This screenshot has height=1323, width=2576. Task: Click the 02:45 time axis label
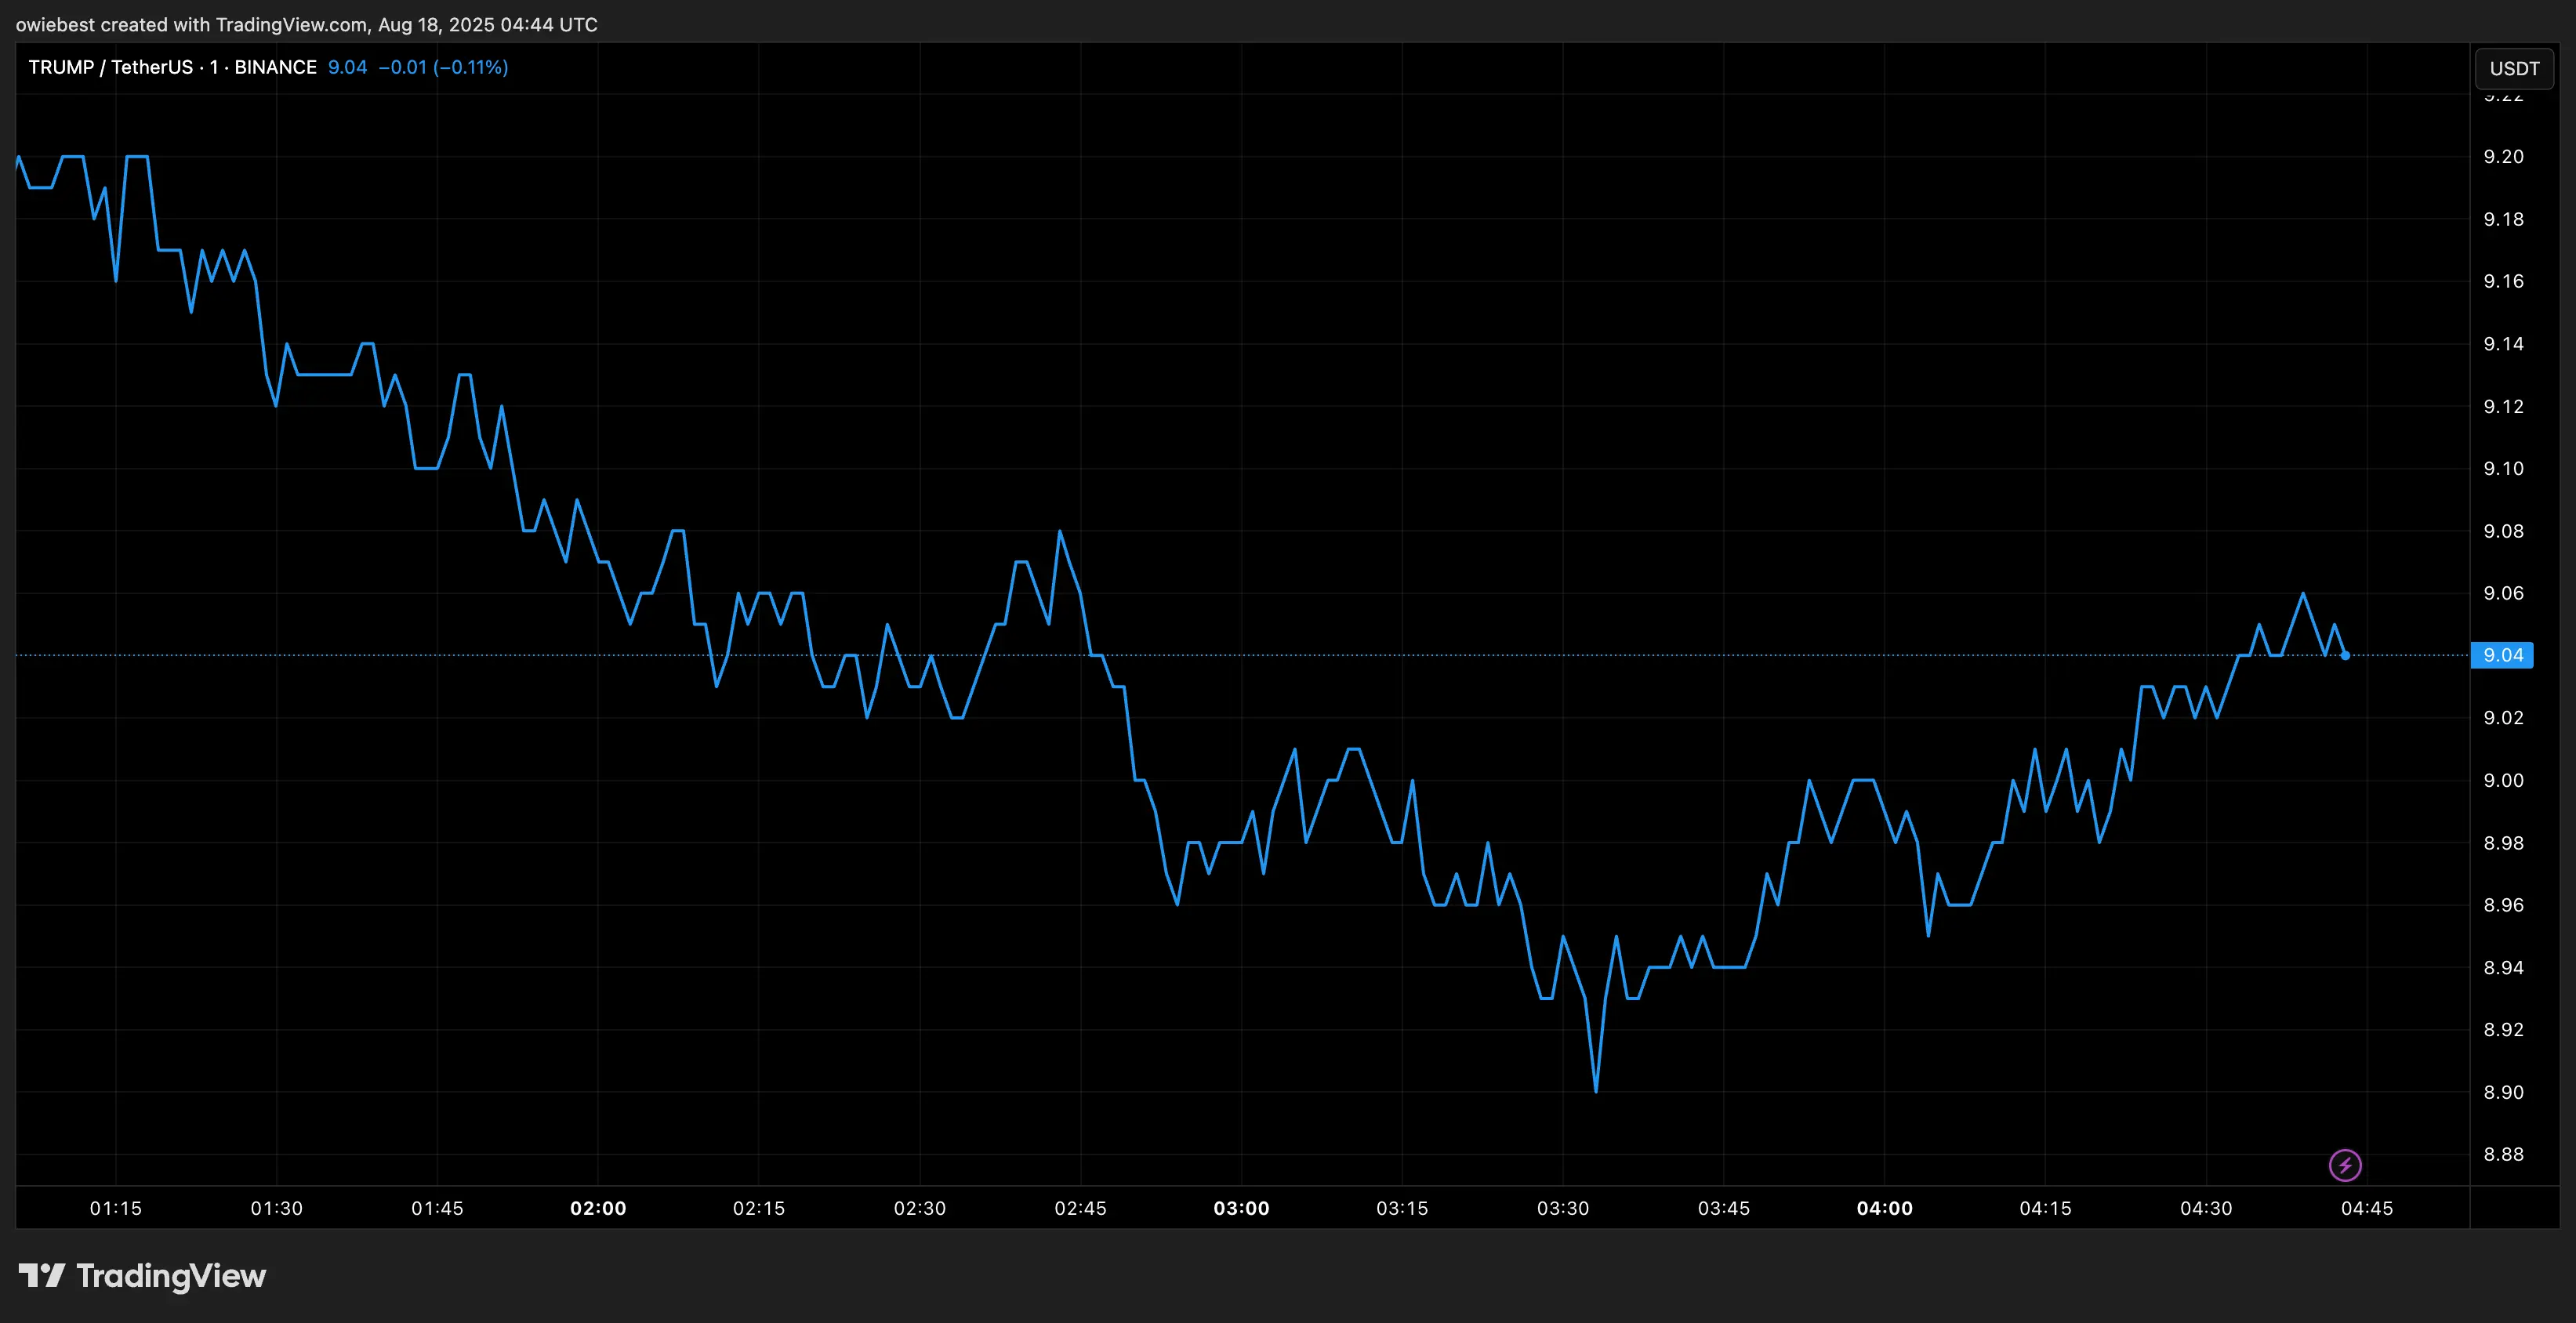1080,1208
